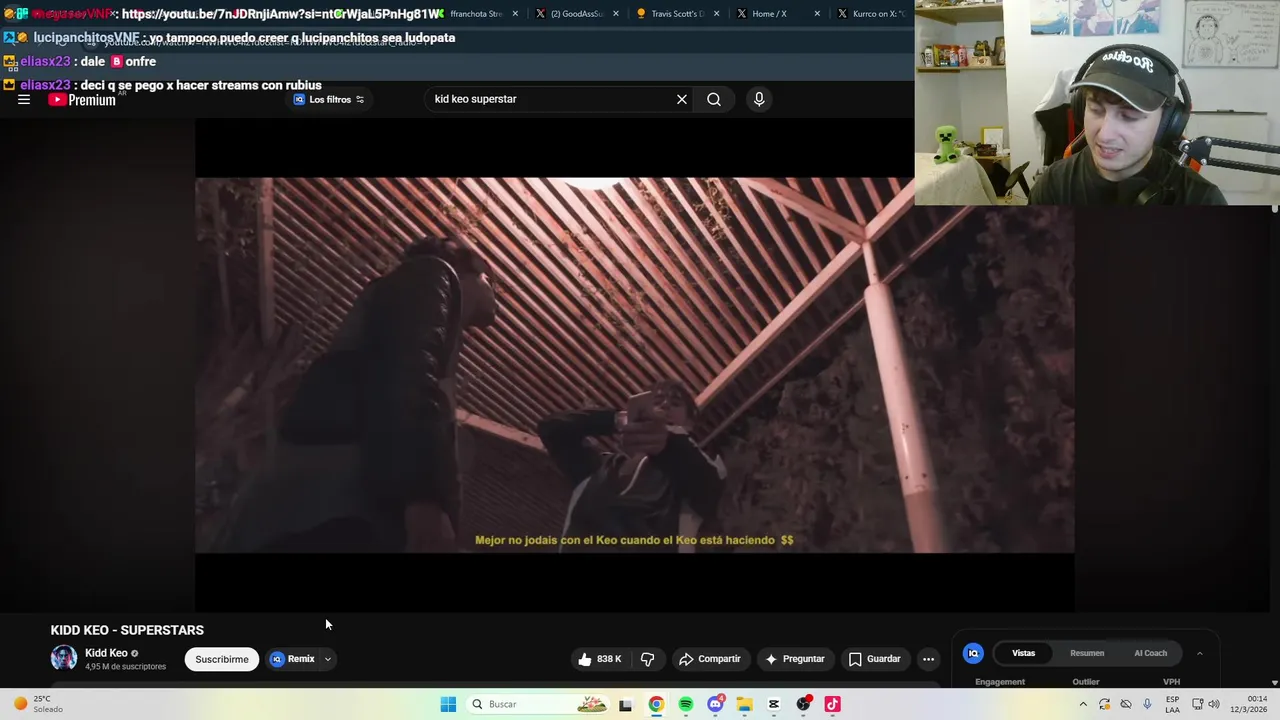The image size is (1280, 720).
Task: Click the Remix button
Action: (x=293, y=659)
